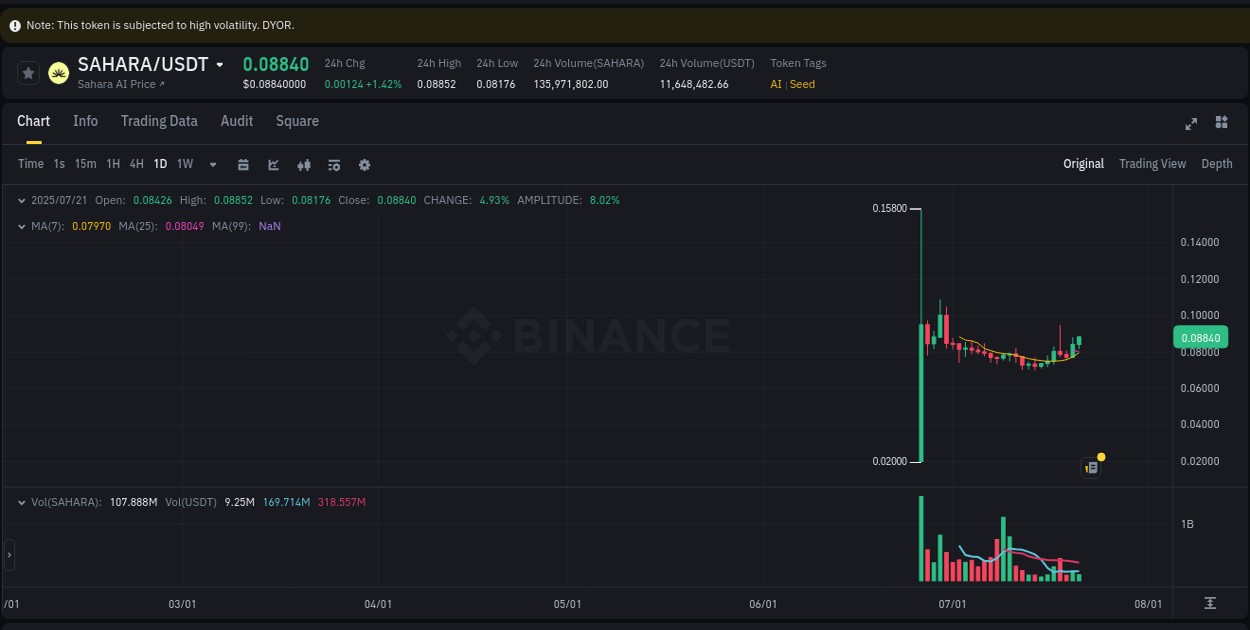Select the 1W timeframe
The height and width of the screenshot is (630, 1250).
[184, 163]
